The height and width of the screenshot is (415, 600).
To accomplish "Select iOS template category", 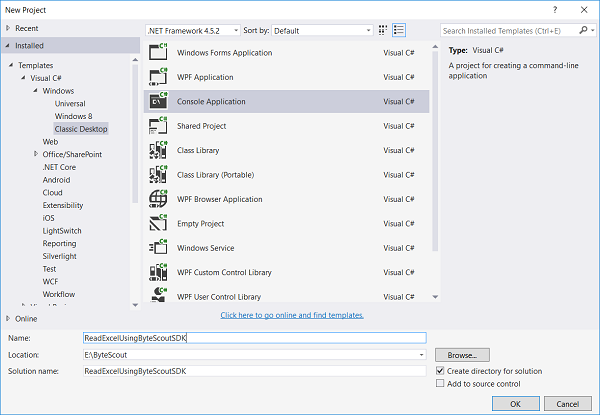I will pos(49,218).
